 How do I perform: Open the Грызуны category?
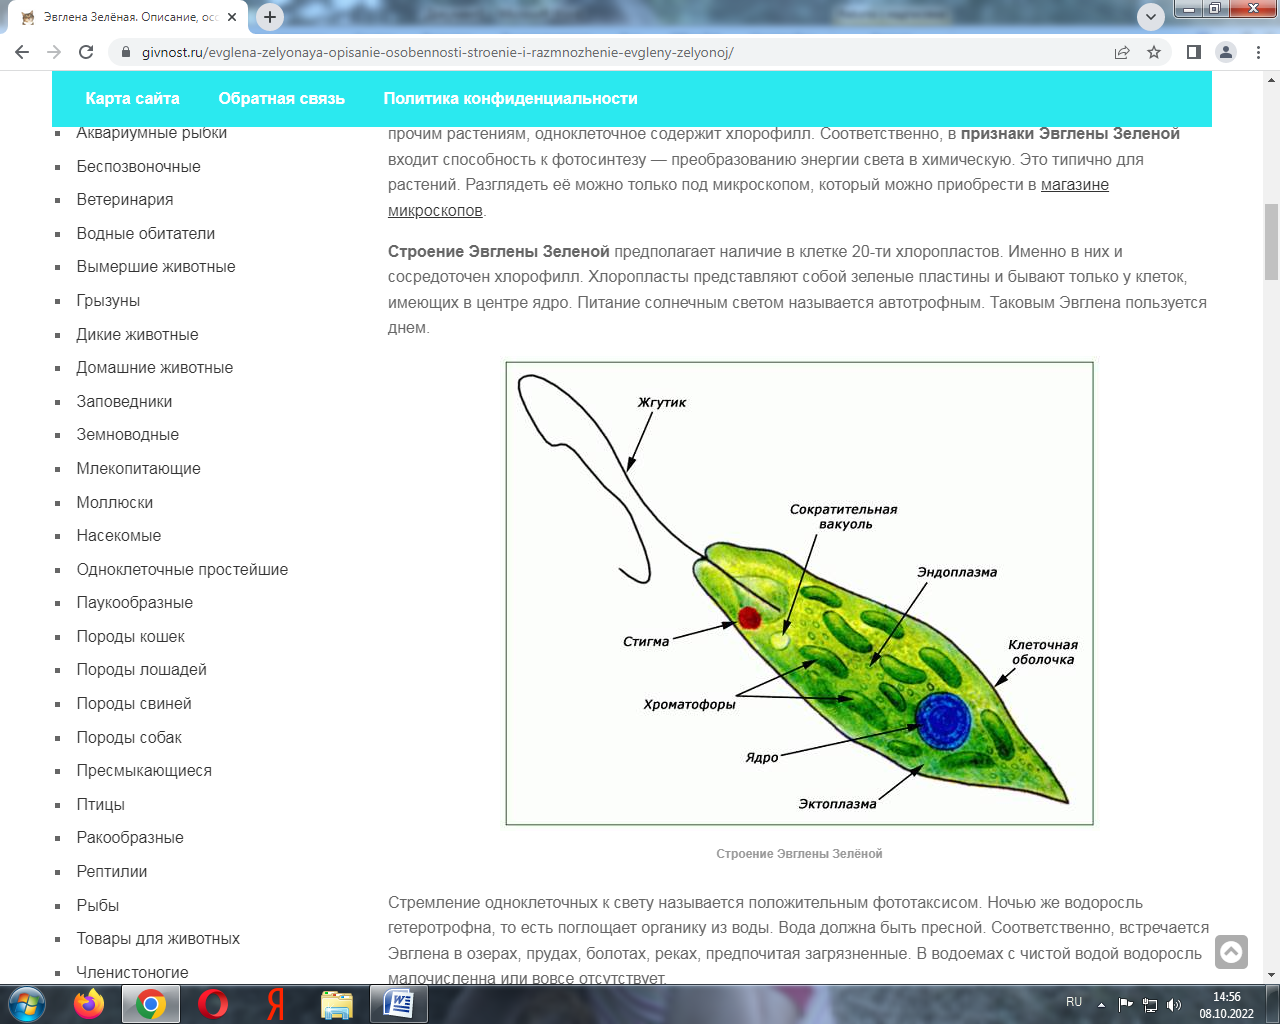tap(108, 301)
